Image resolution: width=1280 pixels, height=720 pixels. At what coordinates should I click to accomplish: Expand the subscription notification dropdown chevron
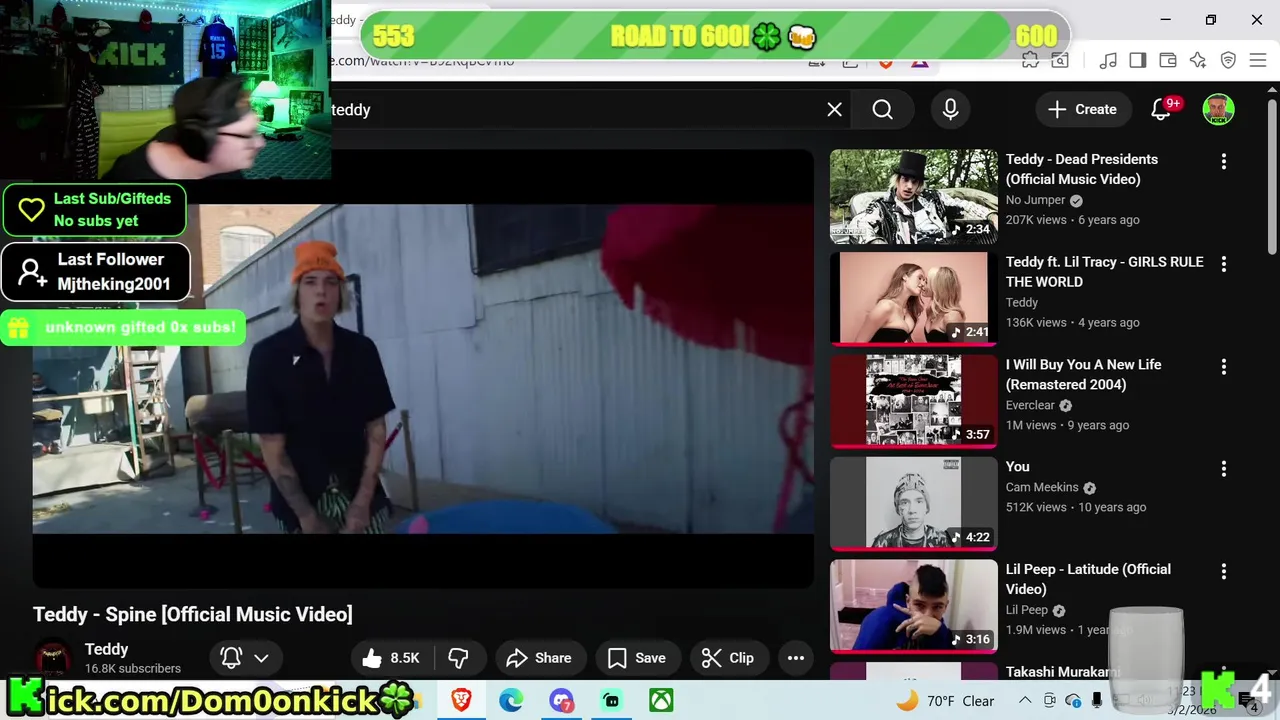tap(261, 658)
